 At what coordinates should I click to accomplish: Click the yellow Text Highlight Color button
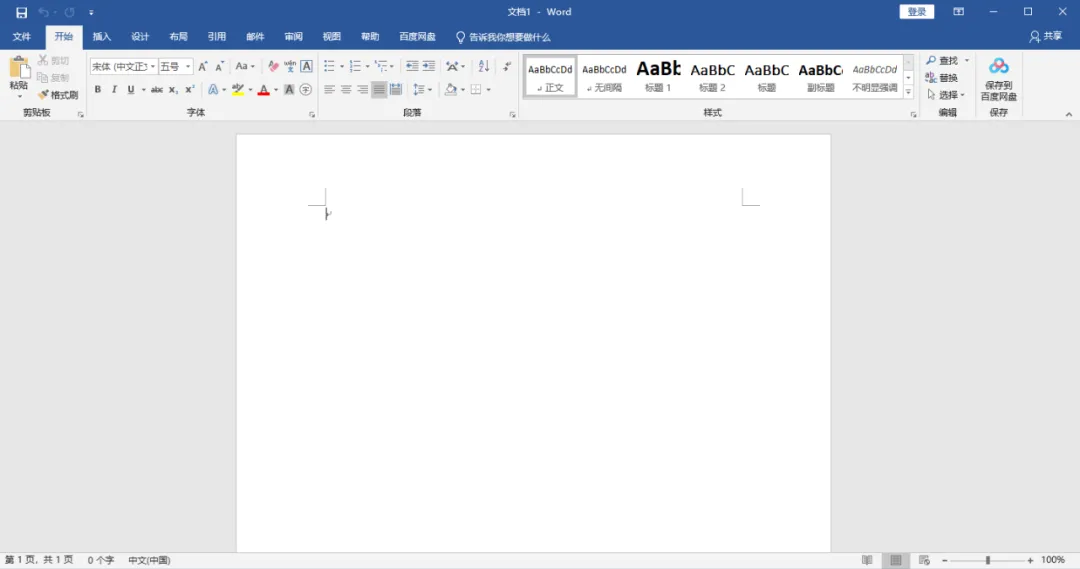[x=238, y=90]
